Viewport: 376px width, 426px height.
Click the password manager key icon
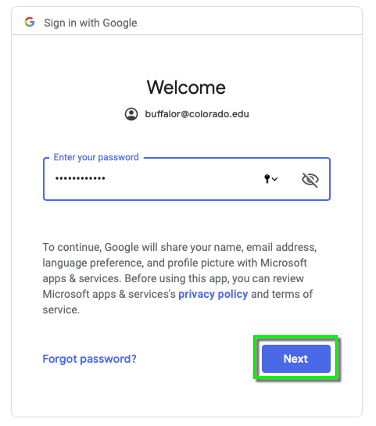coord(267,179)
